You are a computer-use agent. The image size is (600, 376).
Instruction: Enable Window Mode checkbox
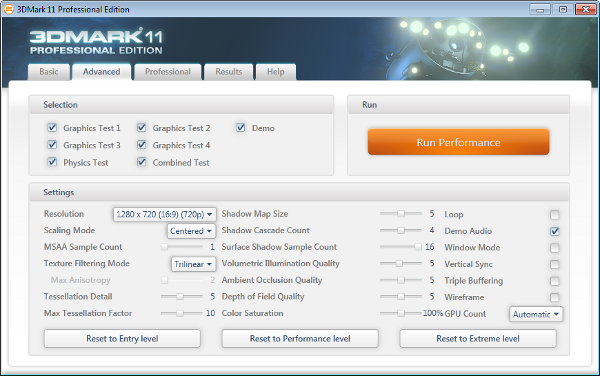[554, 248]
